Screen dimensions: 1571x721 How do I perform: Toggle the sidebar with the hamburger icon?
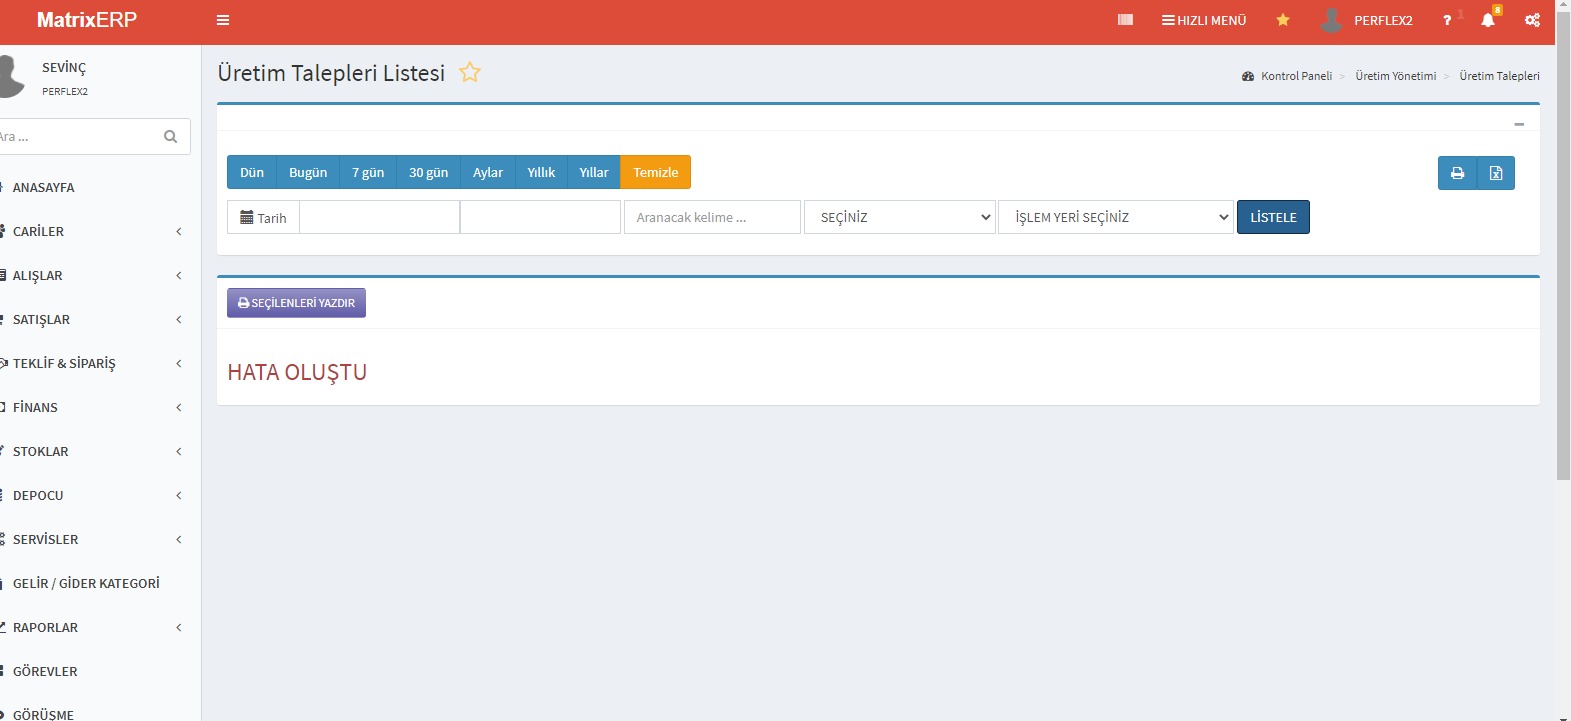(x=223, y=20)
